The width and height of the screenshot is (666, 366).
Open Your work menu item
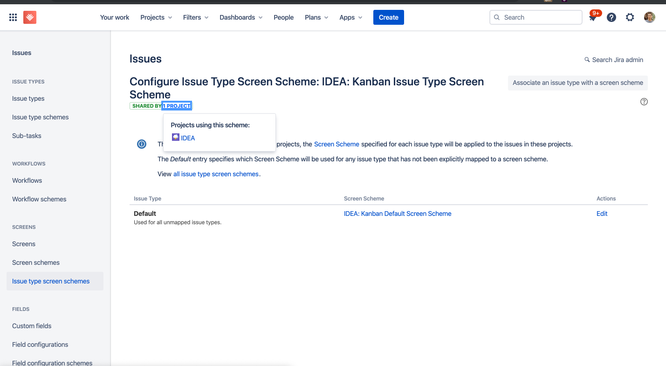pos(114,17)
